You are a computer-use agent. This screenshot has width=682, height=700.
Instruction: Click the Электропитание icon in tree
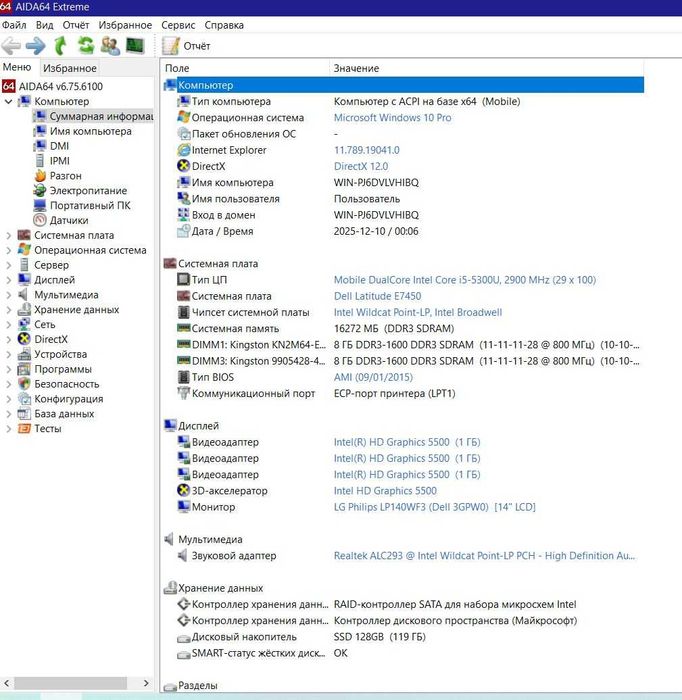pos(40,191)
